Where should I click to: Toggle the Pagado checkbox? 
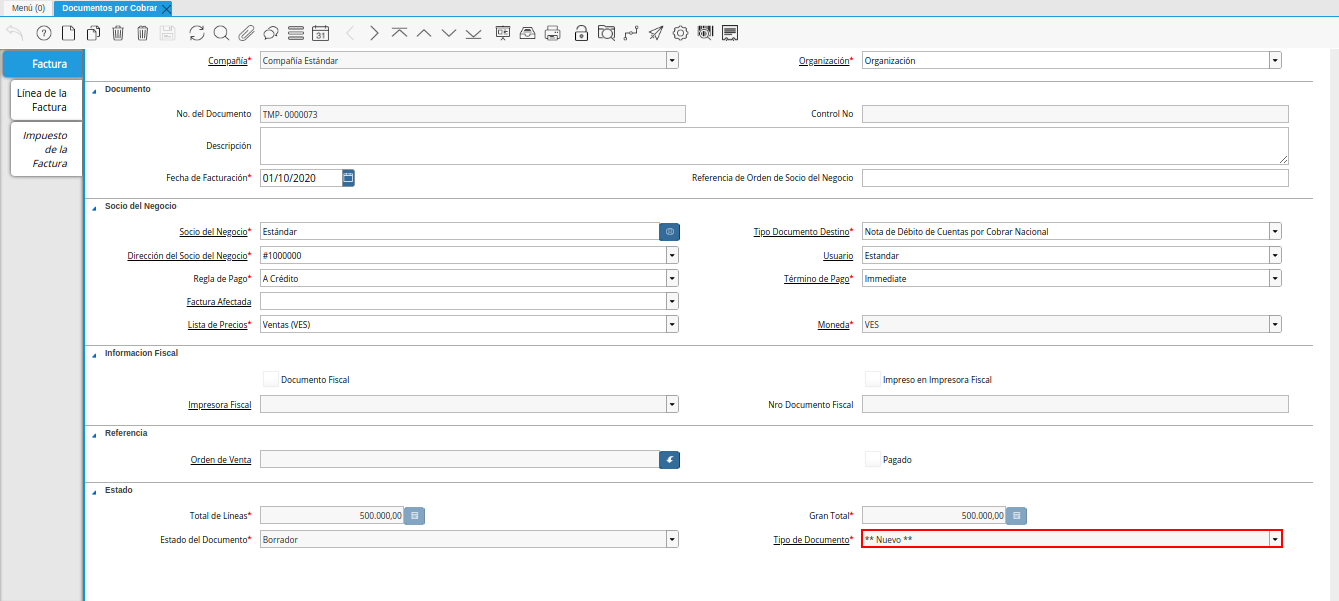873,459
